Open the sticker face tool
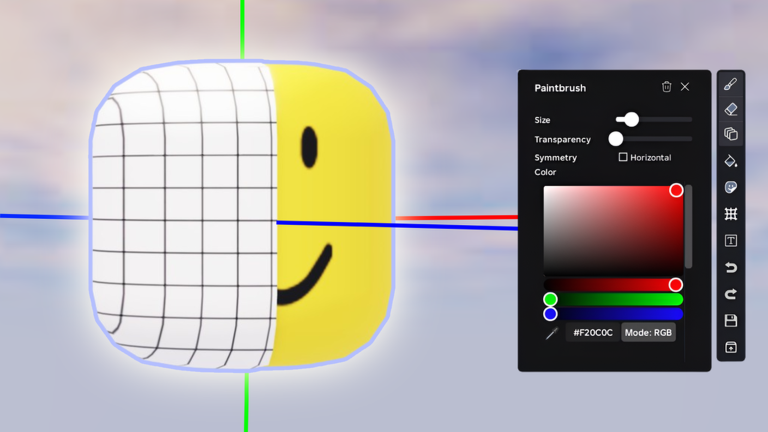 730,187
